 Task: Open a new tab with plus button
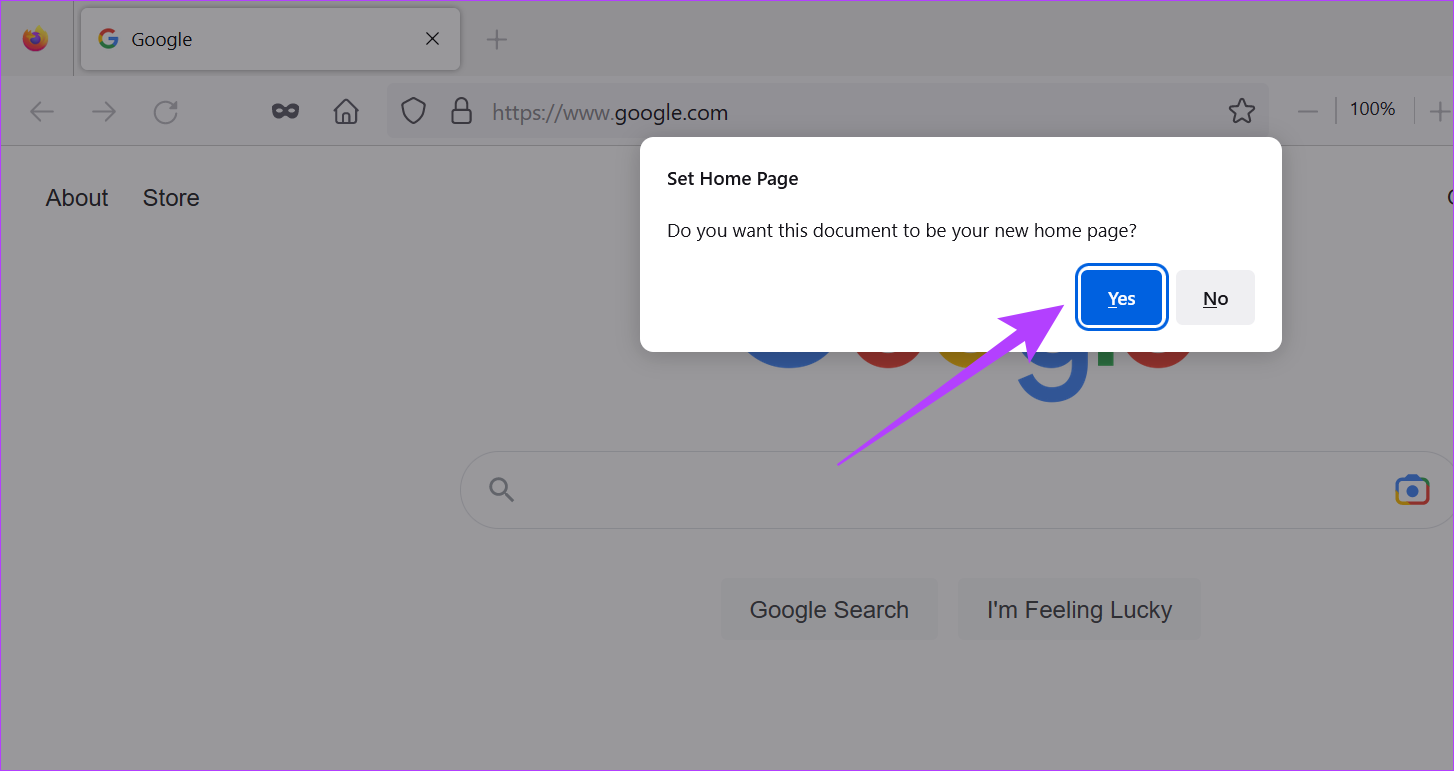[496, 40]
